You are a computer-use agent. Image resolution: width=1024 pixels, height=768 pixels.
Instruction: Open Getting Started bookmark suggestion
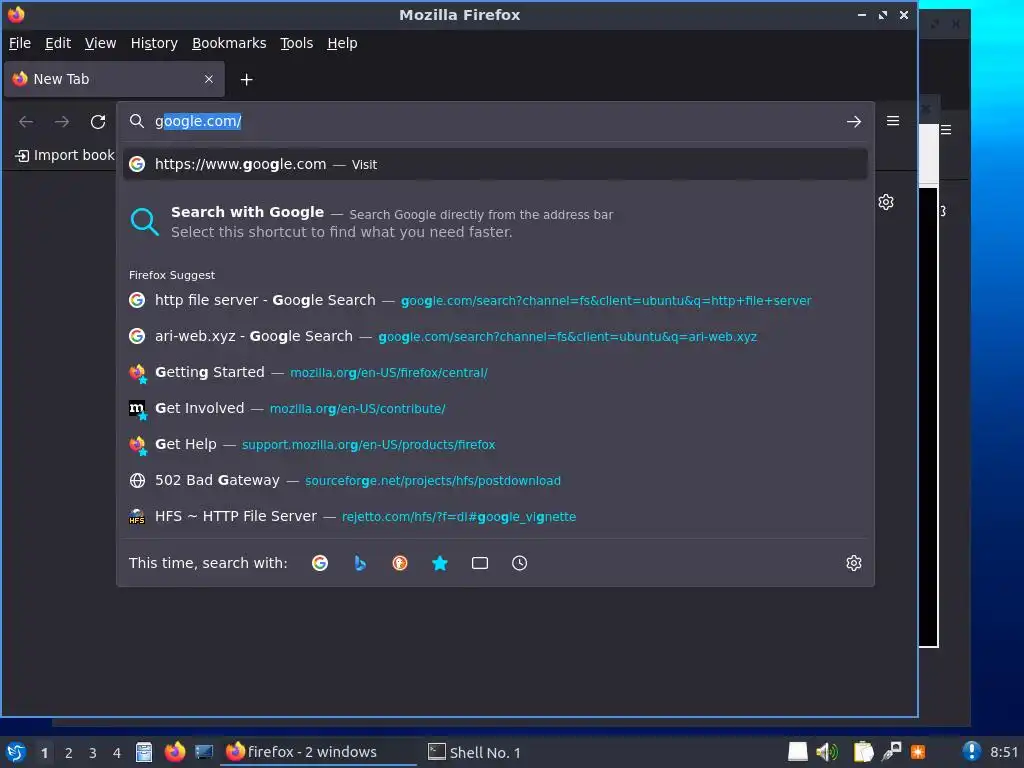(x=495, y=372)
